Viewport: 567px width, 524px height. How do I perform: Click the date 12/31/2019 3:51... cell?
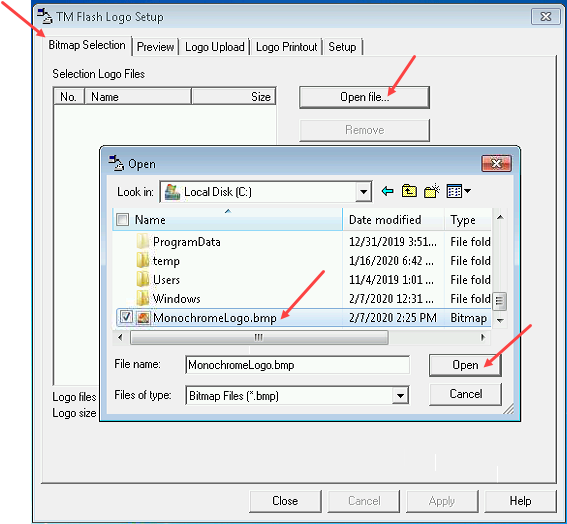(x=393, y=242)
